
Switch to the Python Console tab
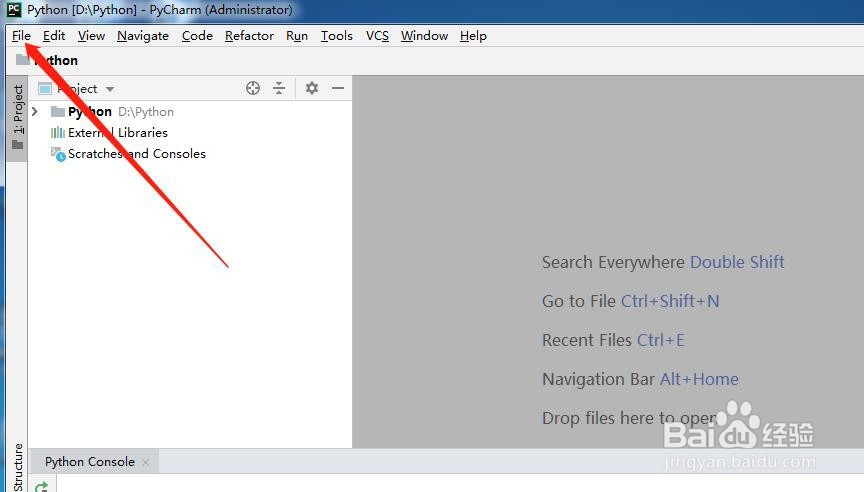(90, 462)
